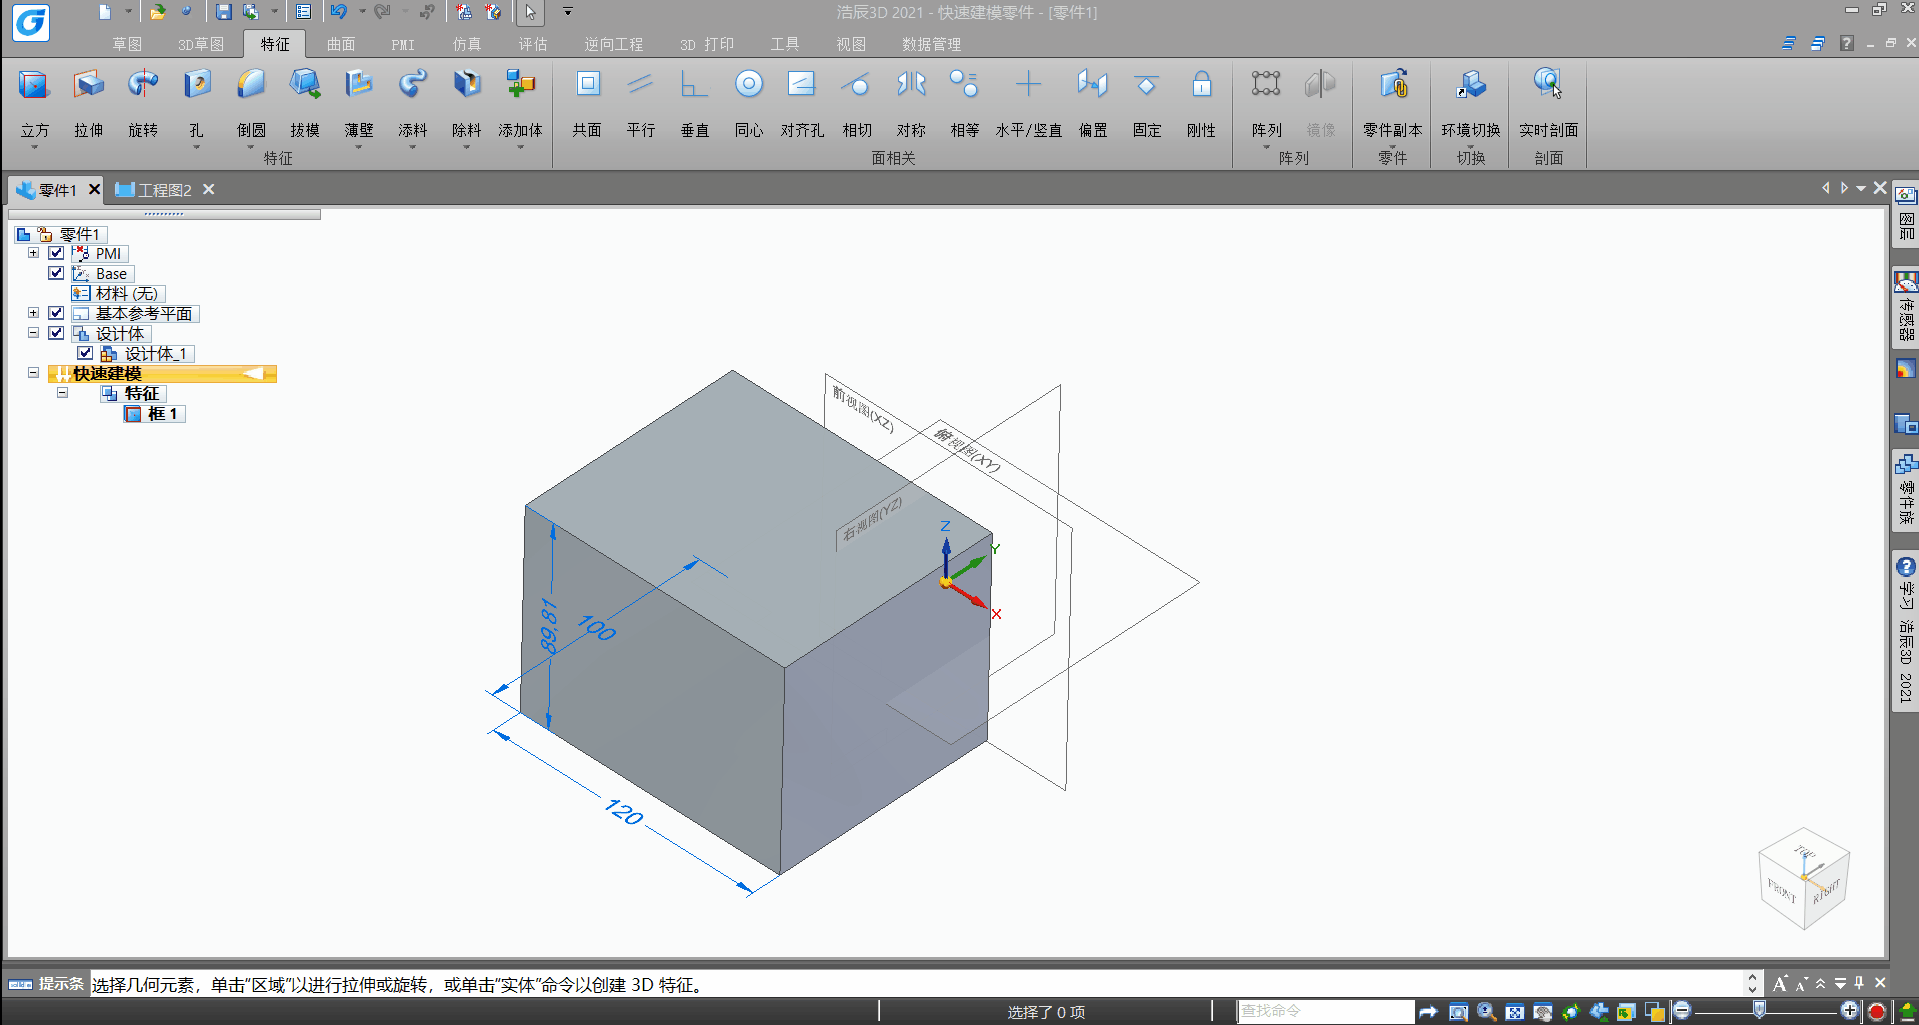Switch to the 逆向工程 ribbon tab

pos(614,44)
